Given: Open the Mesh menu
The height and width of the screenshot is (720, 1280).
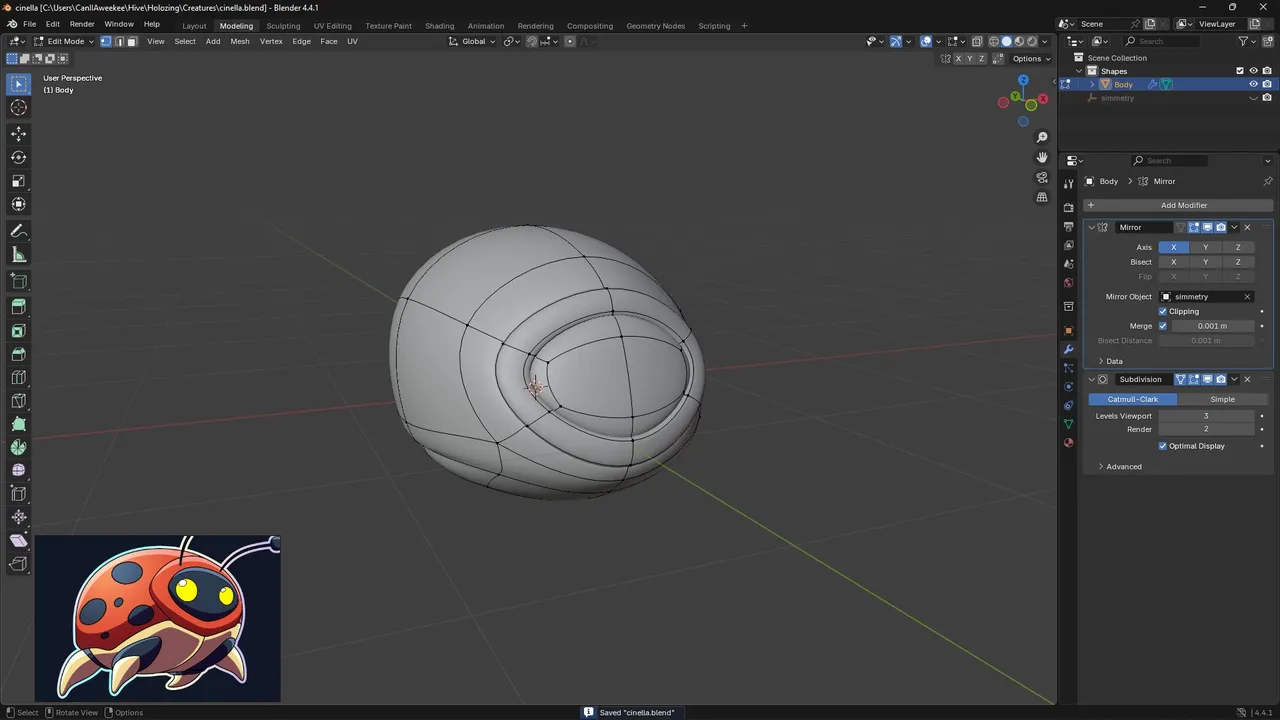Looking at the screenshot, I should pyautogui.click(x=240, y=41).
